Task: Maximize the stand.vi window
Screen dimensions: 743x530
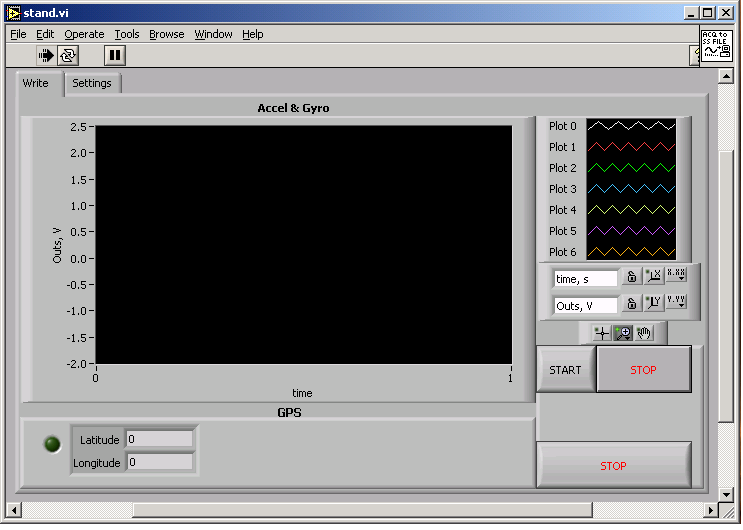Action: 708,13
